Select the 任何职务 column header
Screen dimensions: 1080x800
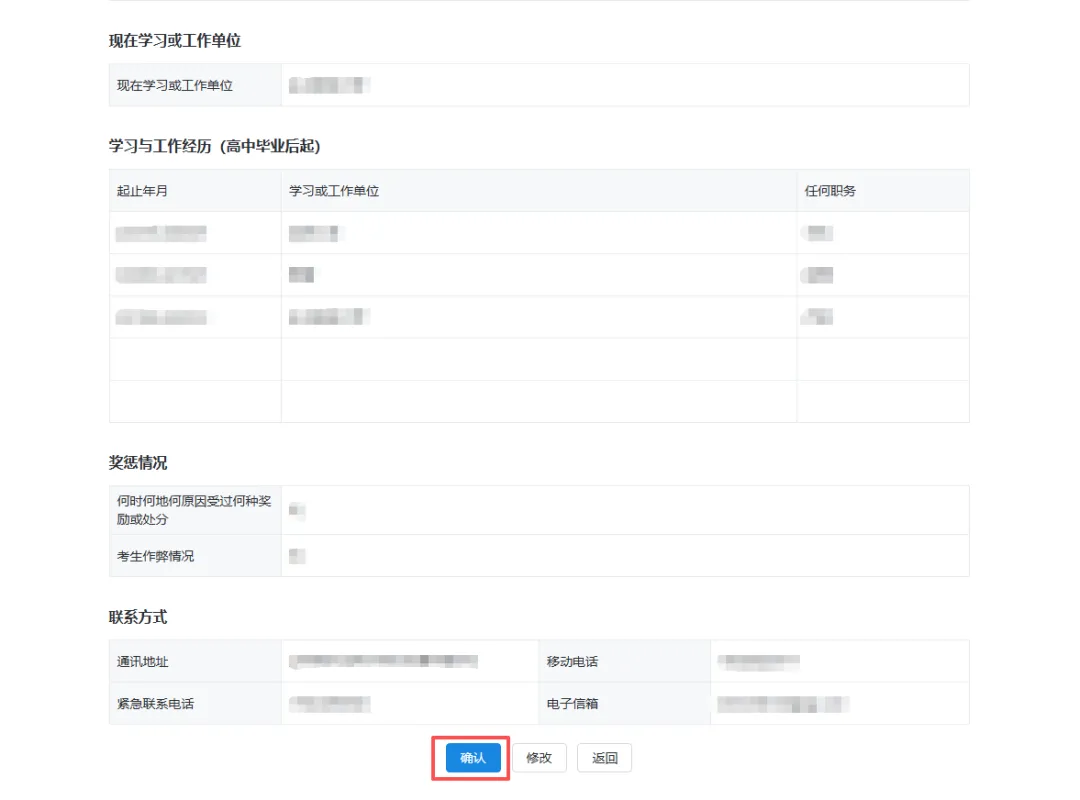point(830,191)
